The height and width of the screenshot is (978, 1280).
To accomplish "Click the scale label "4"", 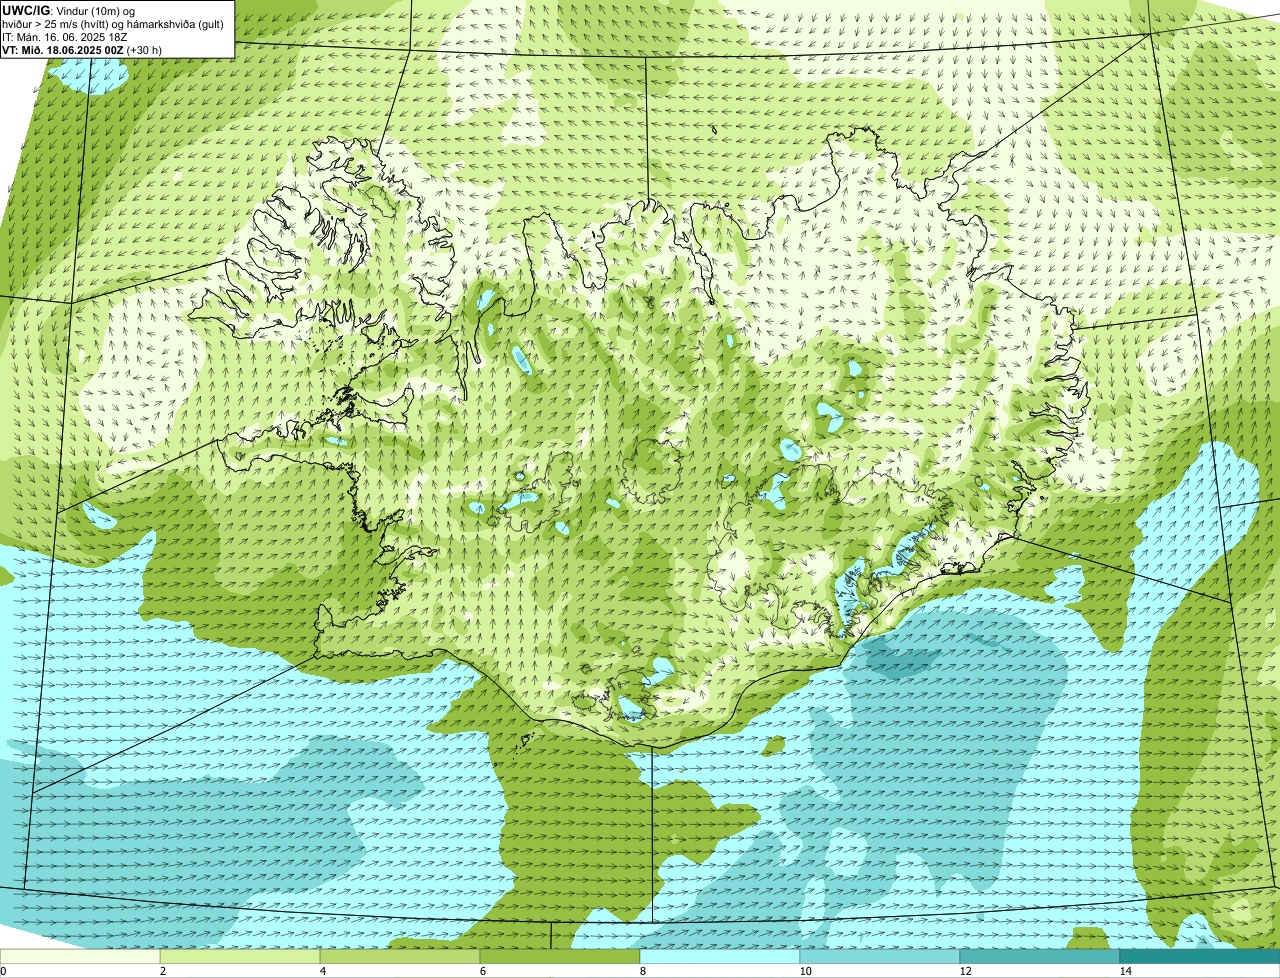I will pyautogui.click(x=322, y=971).
